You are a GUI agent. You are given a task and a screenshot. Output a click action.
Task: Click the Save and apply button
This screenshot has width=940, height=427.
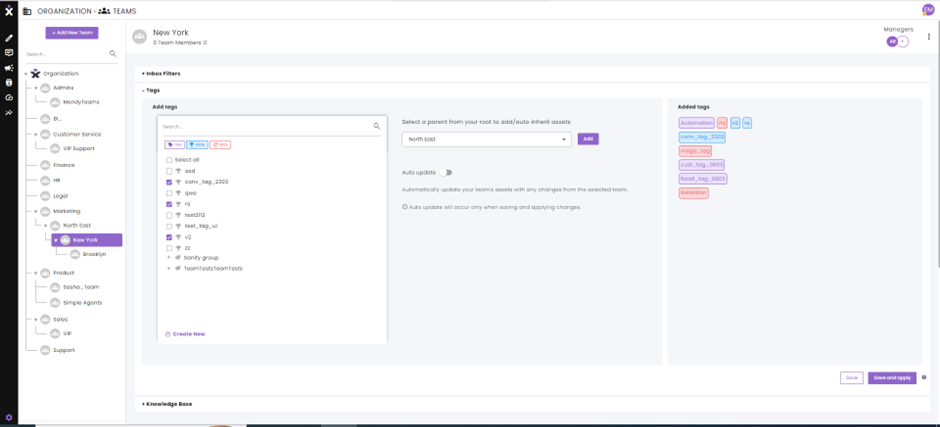tap(892, 378)
